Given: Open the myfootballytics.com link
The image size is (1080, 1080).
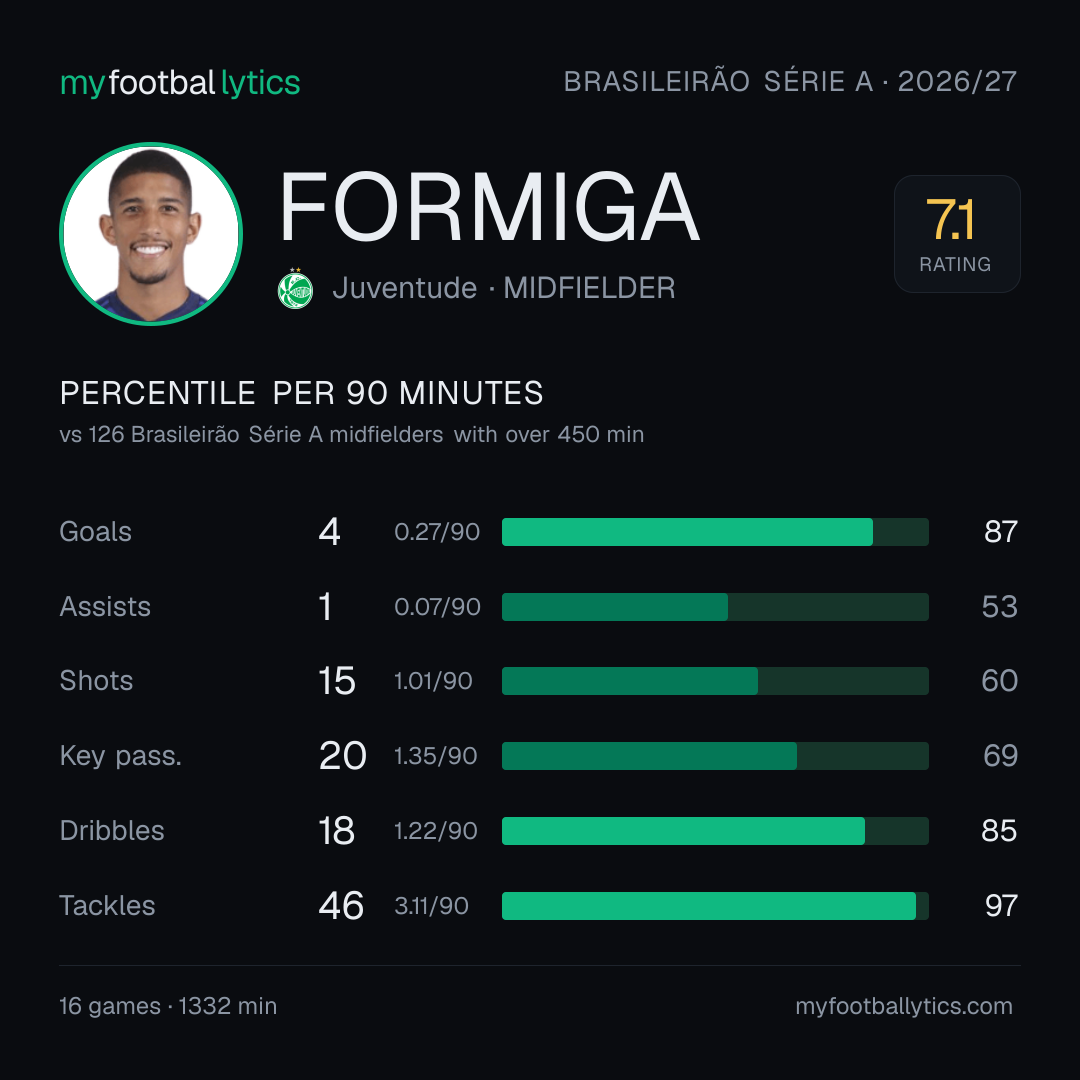Looking at the screenshot, I should [904, 1006].
